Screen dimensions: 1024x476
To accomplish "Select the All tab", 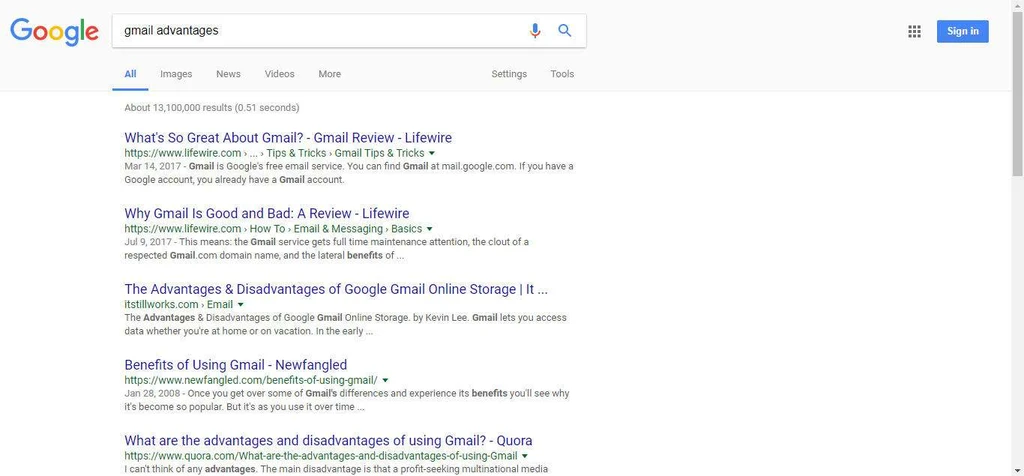I will (x=131, y=74).
